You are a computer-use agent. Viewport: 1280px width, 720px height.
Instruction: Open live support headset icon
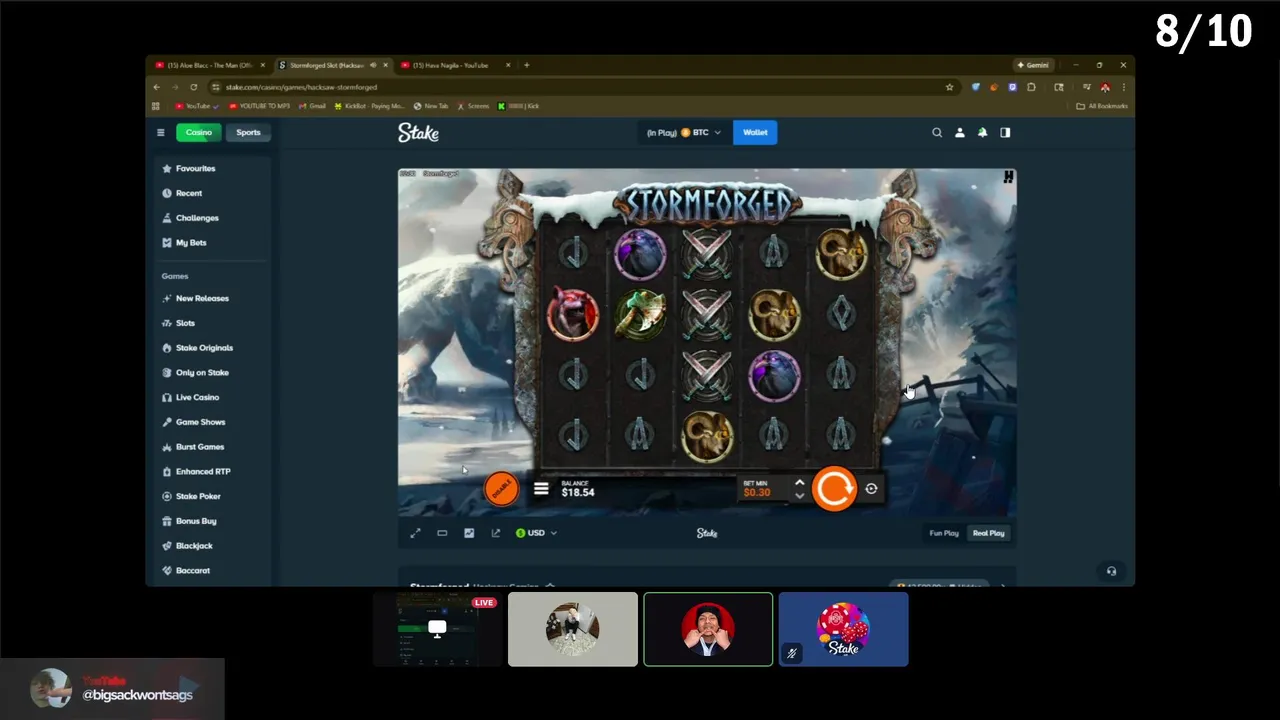point(1111,571)
